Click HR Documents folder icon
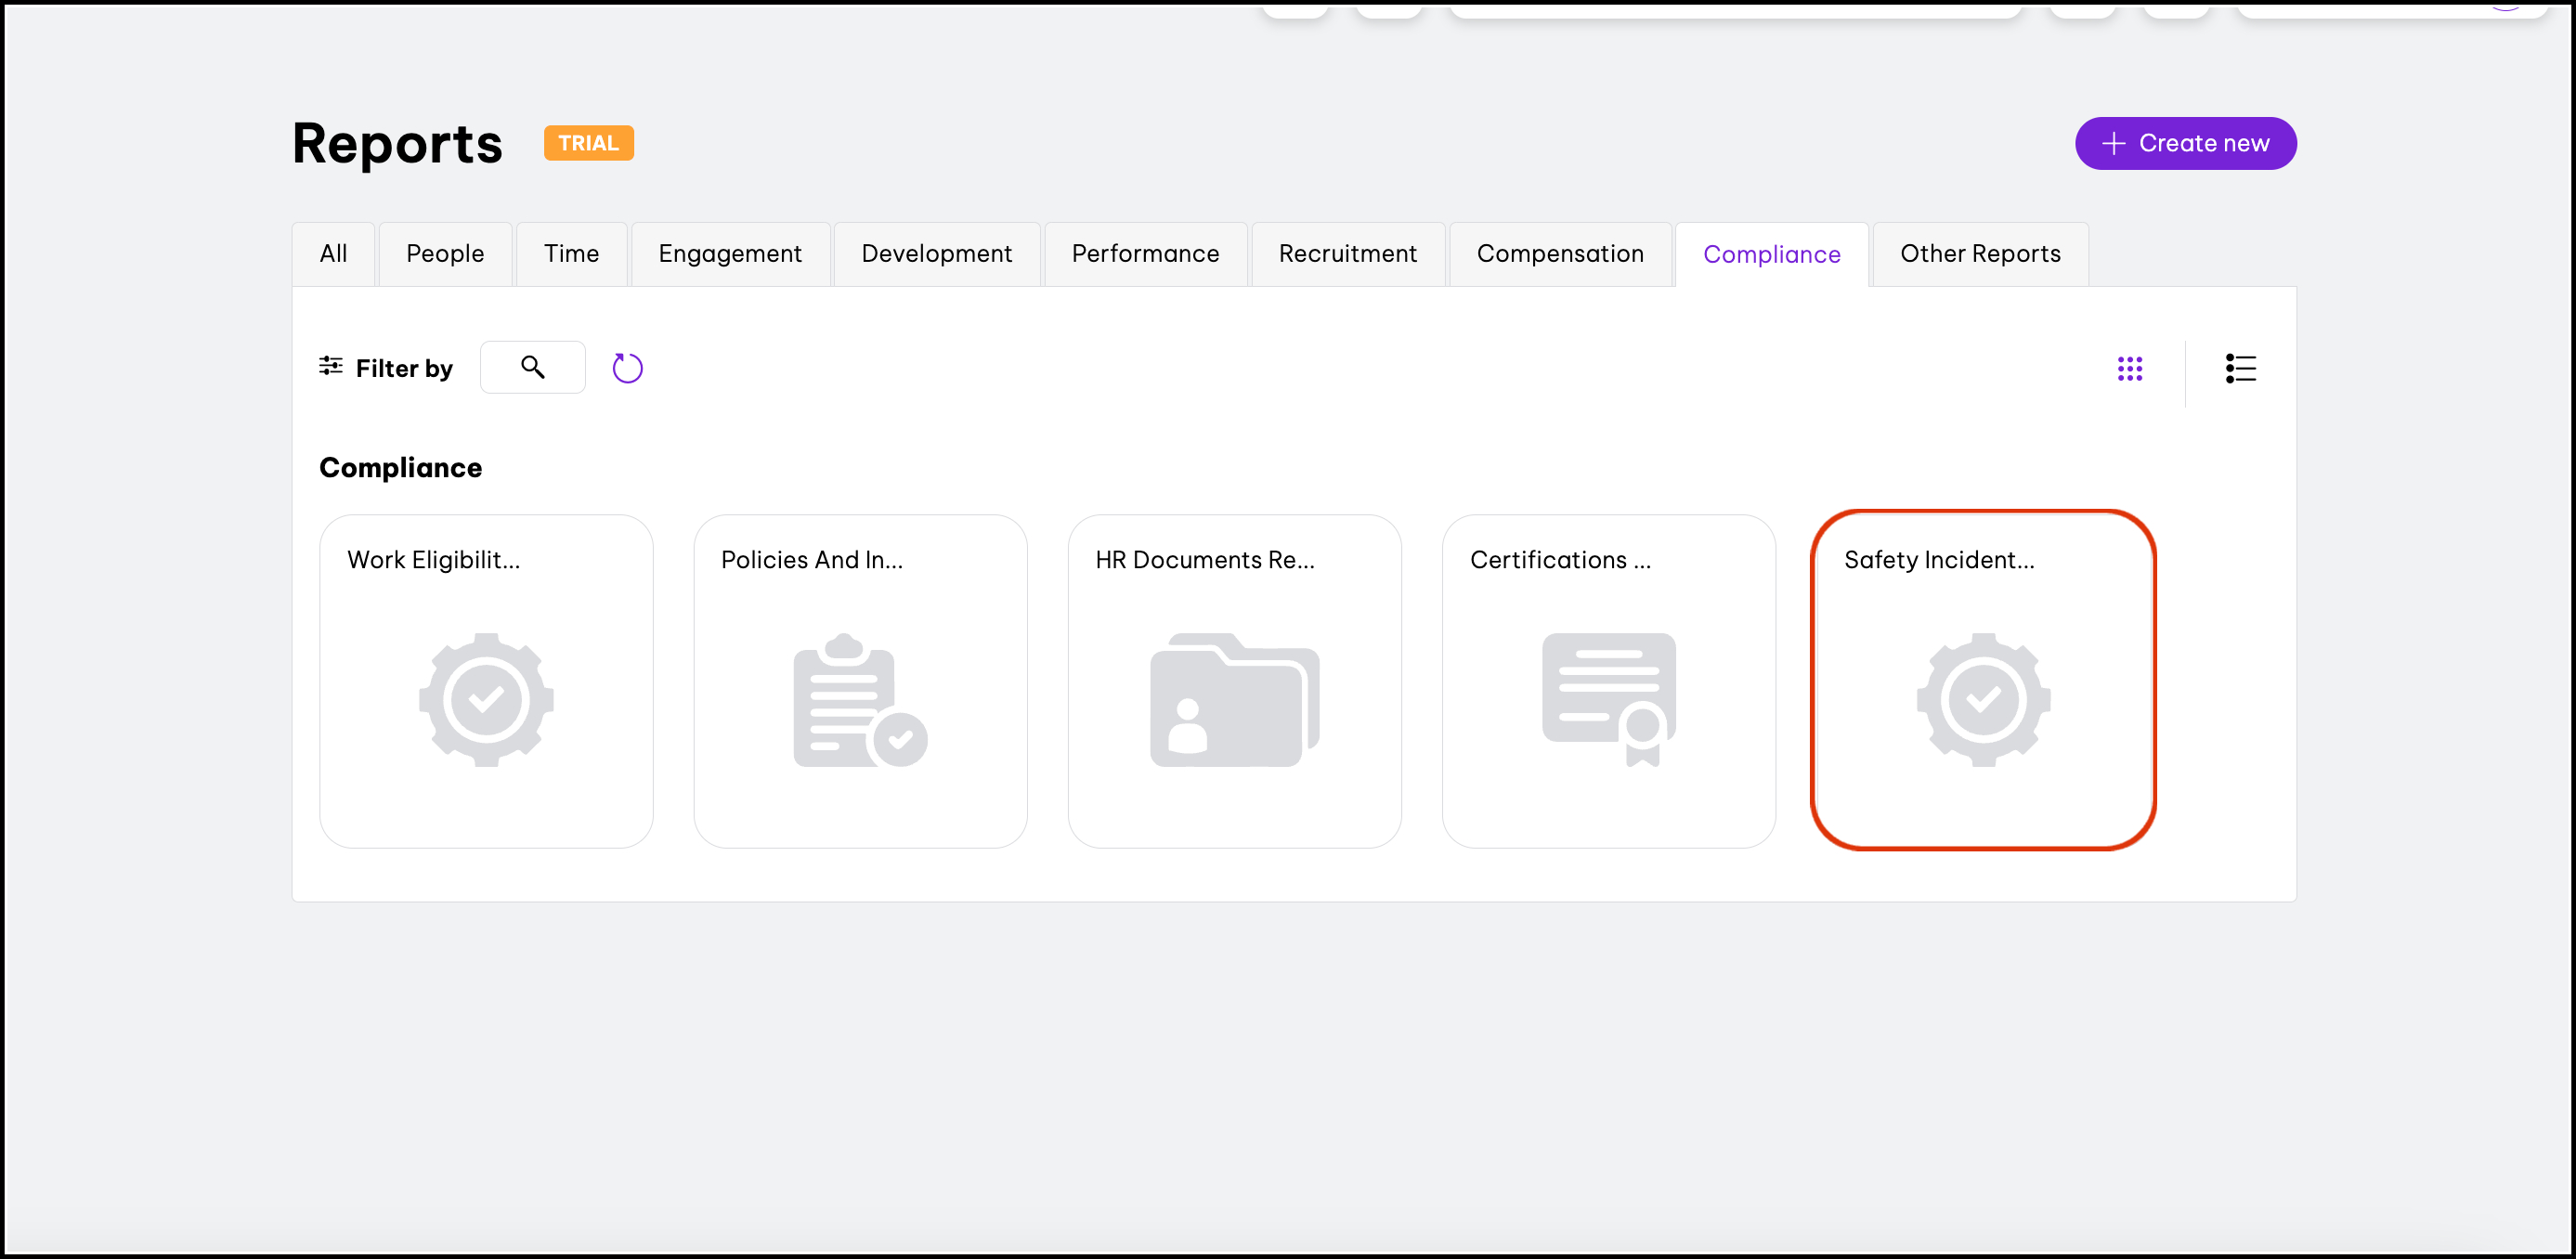 click(x=1234, y=700)
